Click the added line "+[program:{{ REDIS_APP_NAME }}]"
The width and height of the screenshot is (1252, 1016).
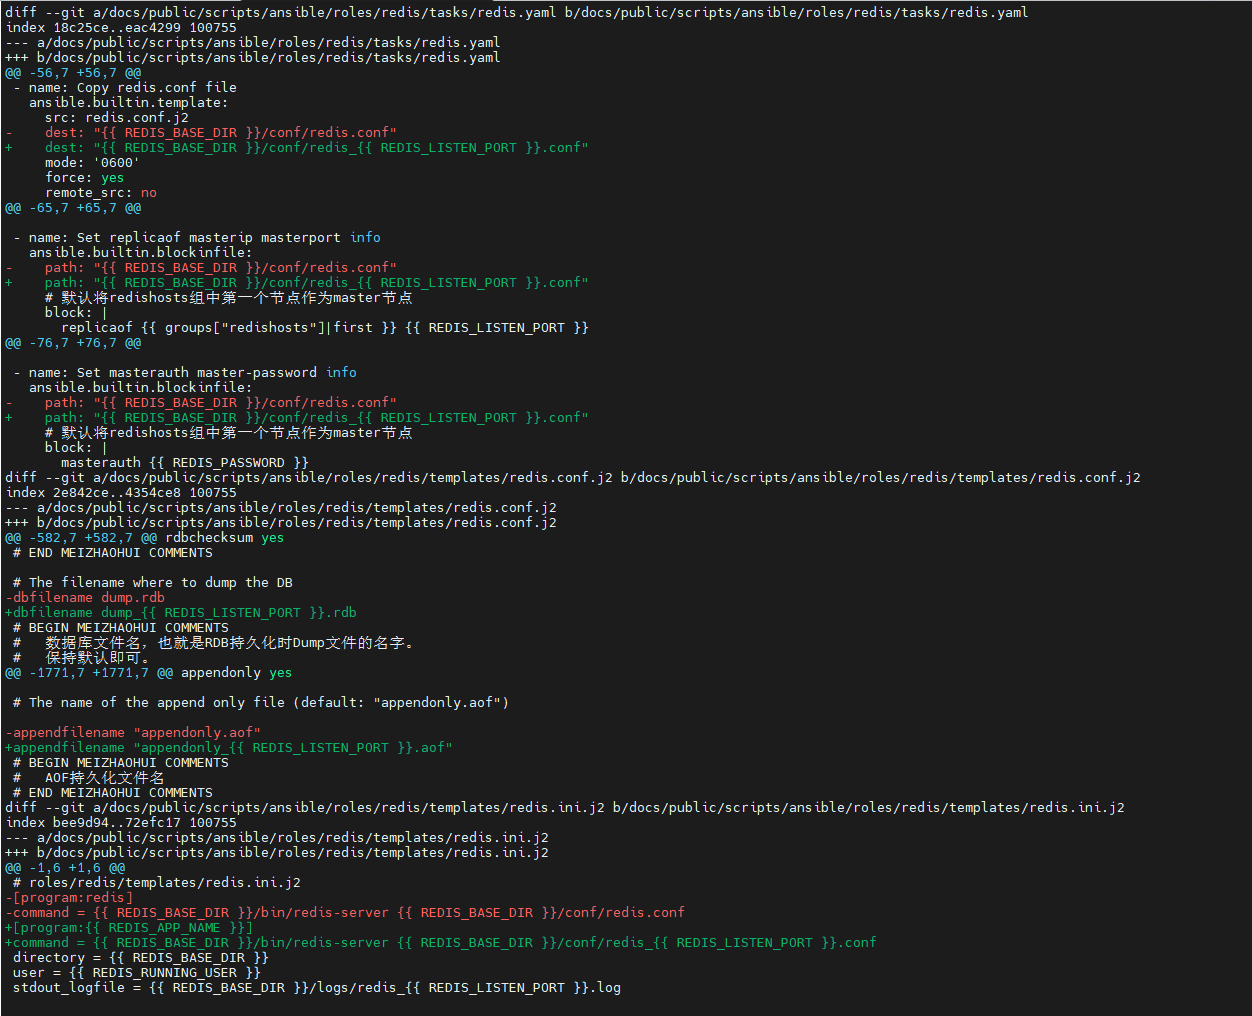(129, 927)
